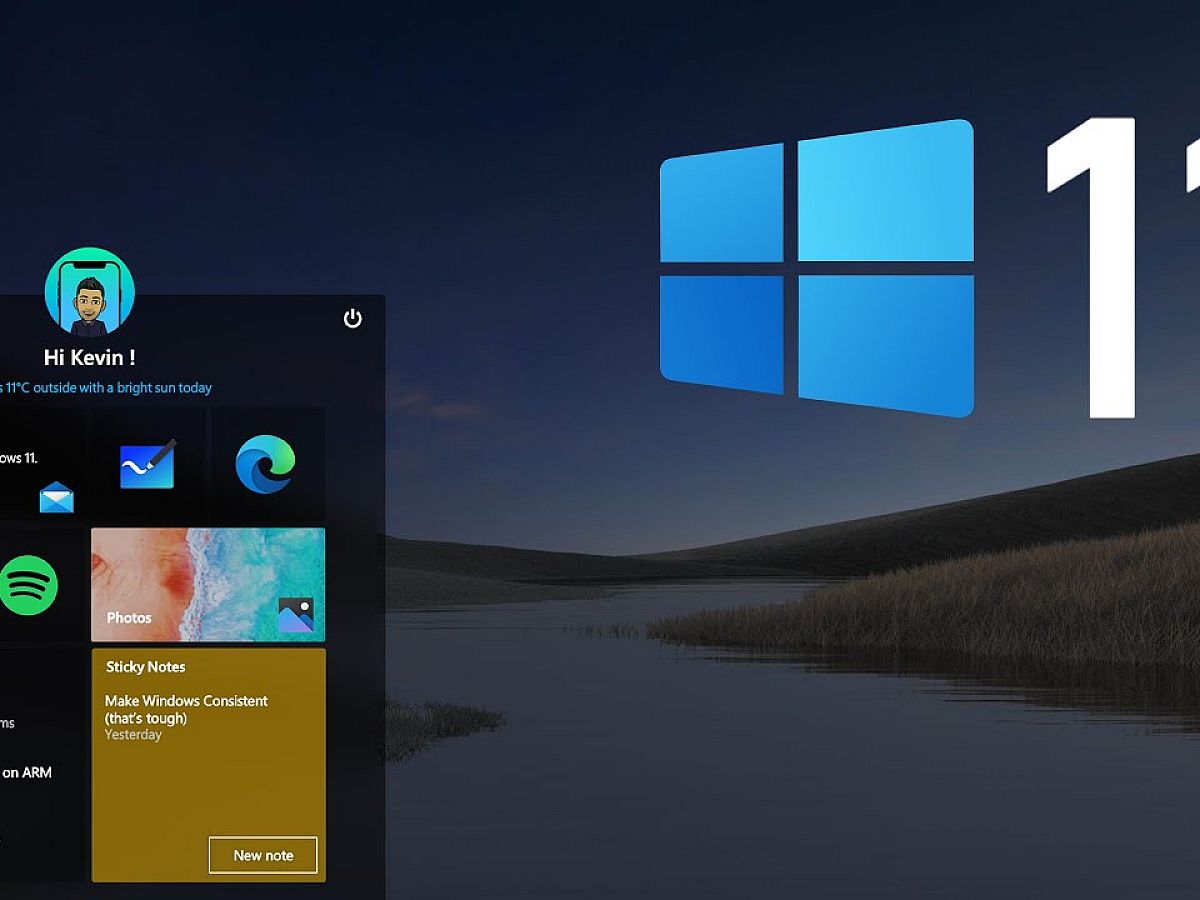Image resolution: width=1200 pixels, height=900 pixels.
Task: Launch the Spotify app icon
Action: point(28,585)
